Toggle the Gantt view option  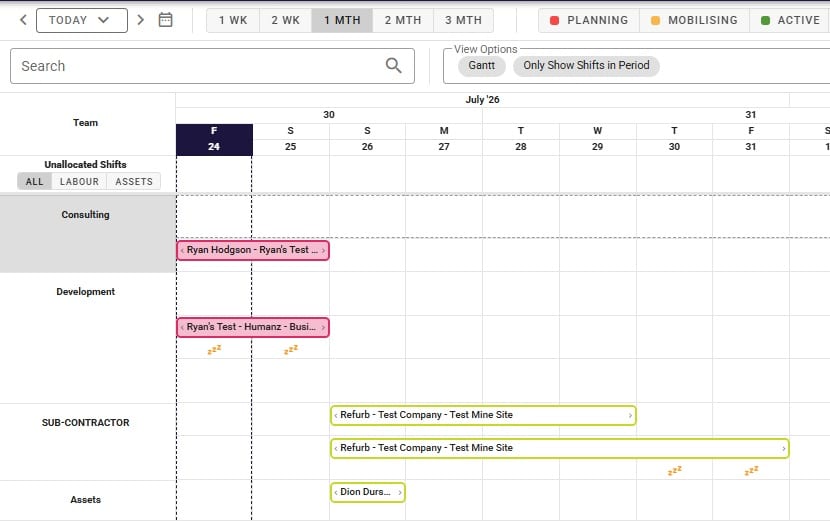482,66
